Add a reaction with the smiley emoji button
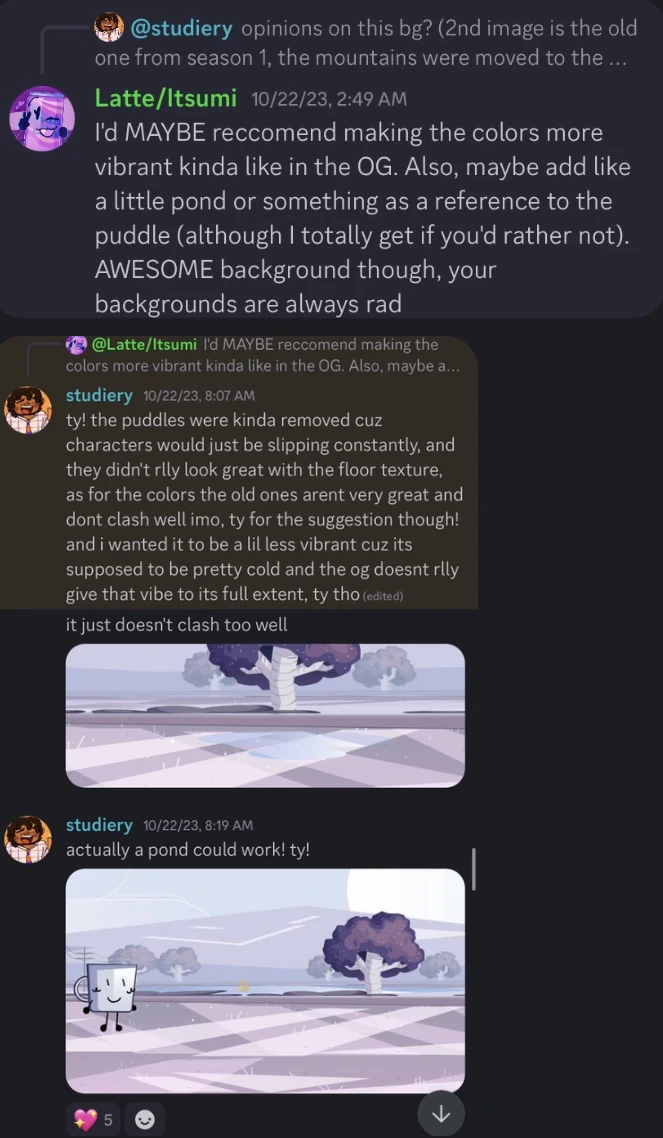The height and width of the screenshot is (1138, 663). pyautogui.click(x=145, y=1120)
